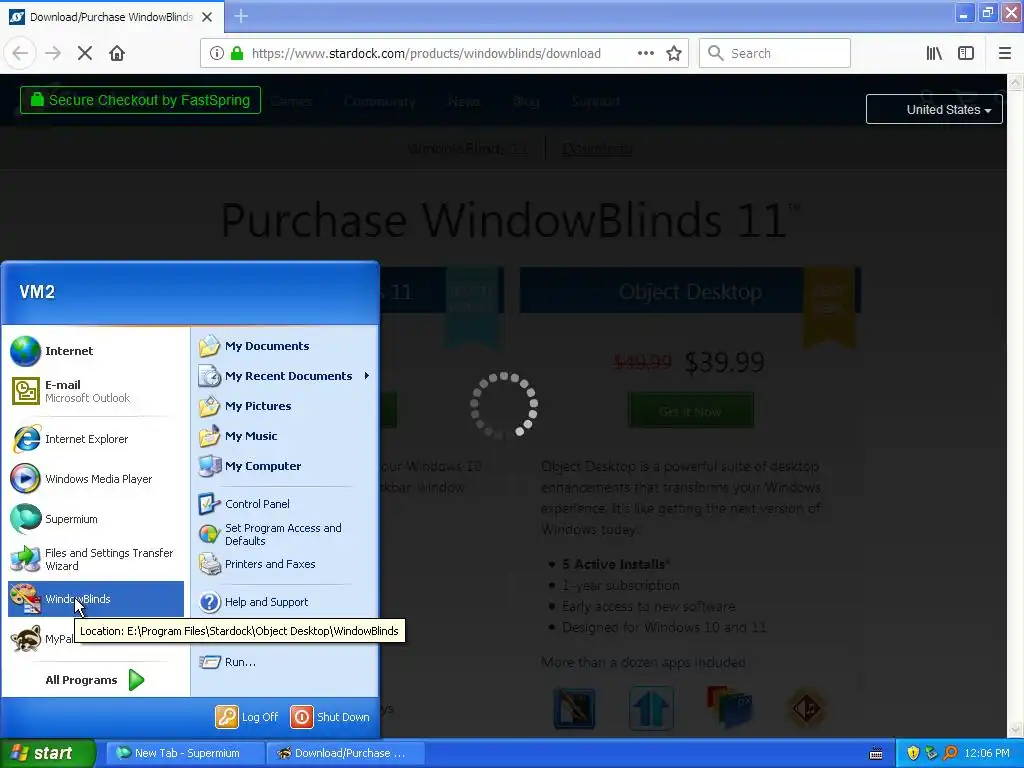Click the browser Search field

tap(775, 54)
